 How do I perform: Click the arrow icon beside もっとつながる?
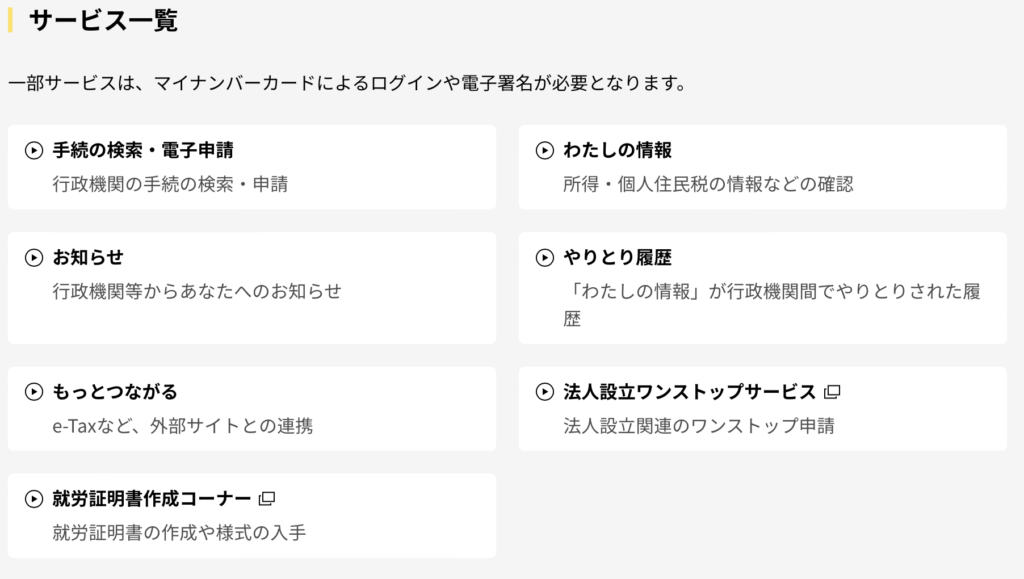[34, 392]
